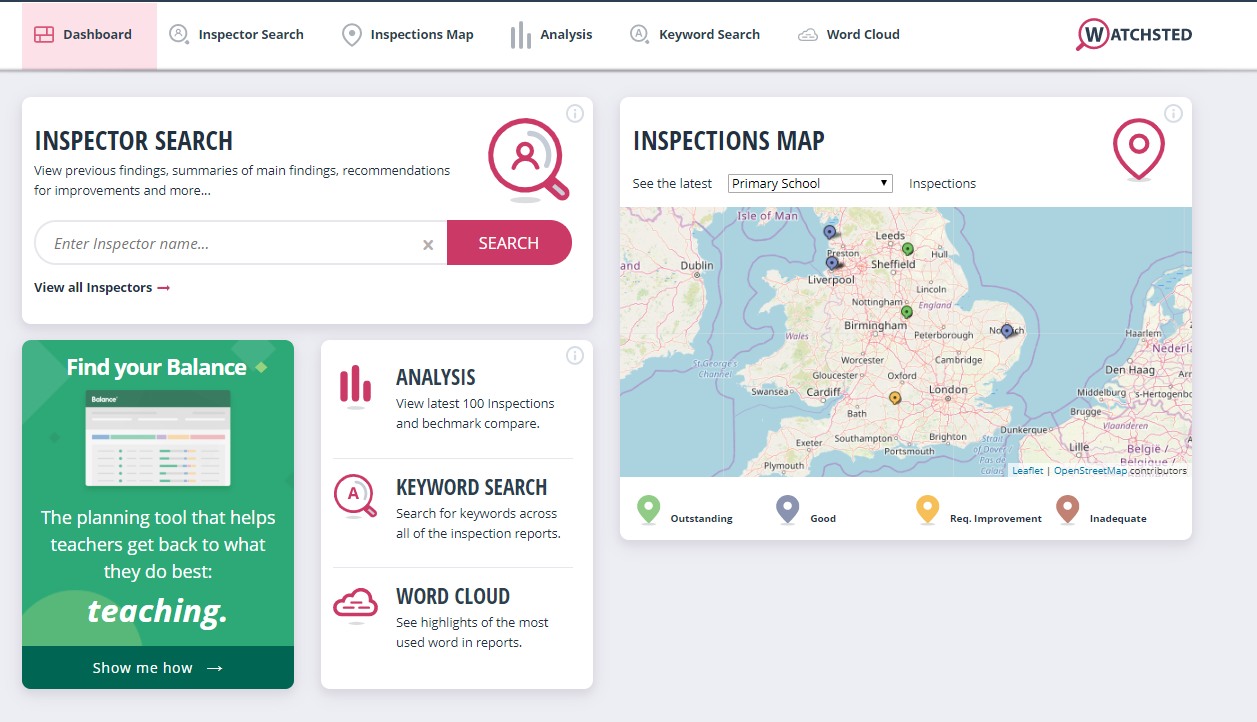
Task: Switch to the Inspector Search tab
Action: tap(237, 35)
